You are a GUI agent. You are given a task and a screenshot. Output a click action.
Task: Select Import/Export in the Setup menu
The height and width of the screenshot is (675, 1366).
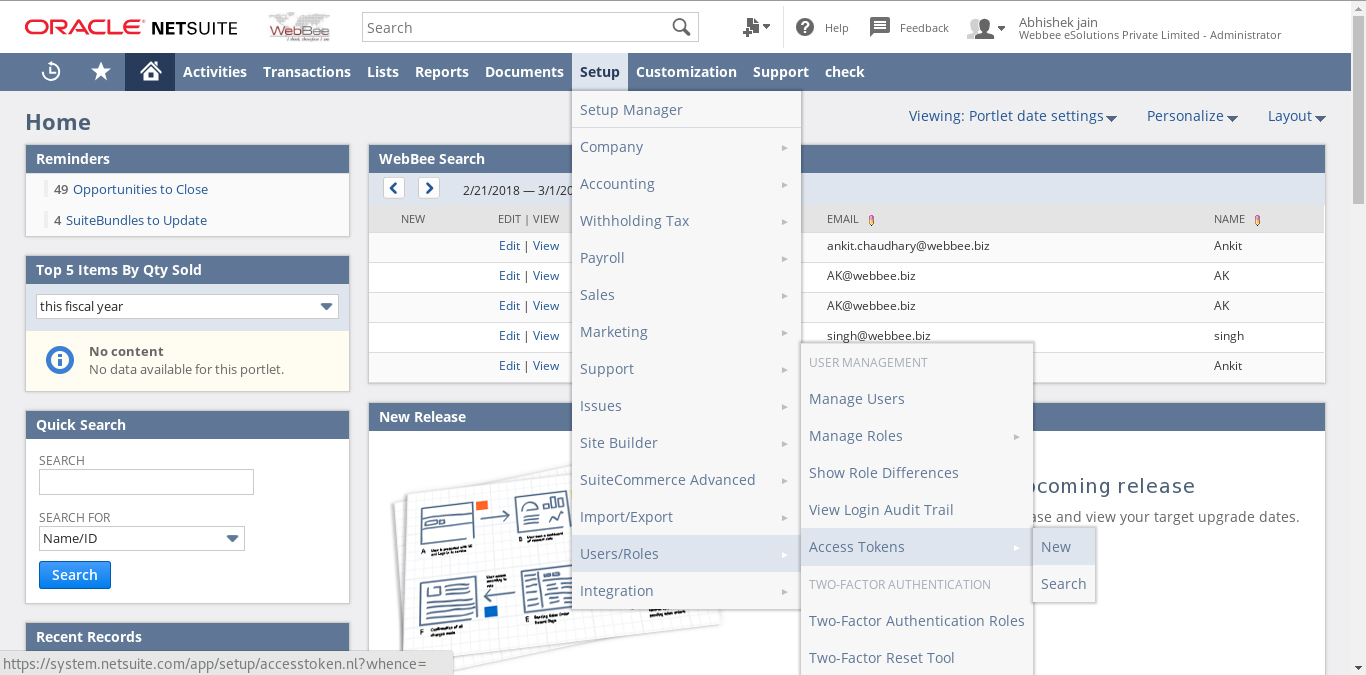pyautogui.click(x=686, y=517)
